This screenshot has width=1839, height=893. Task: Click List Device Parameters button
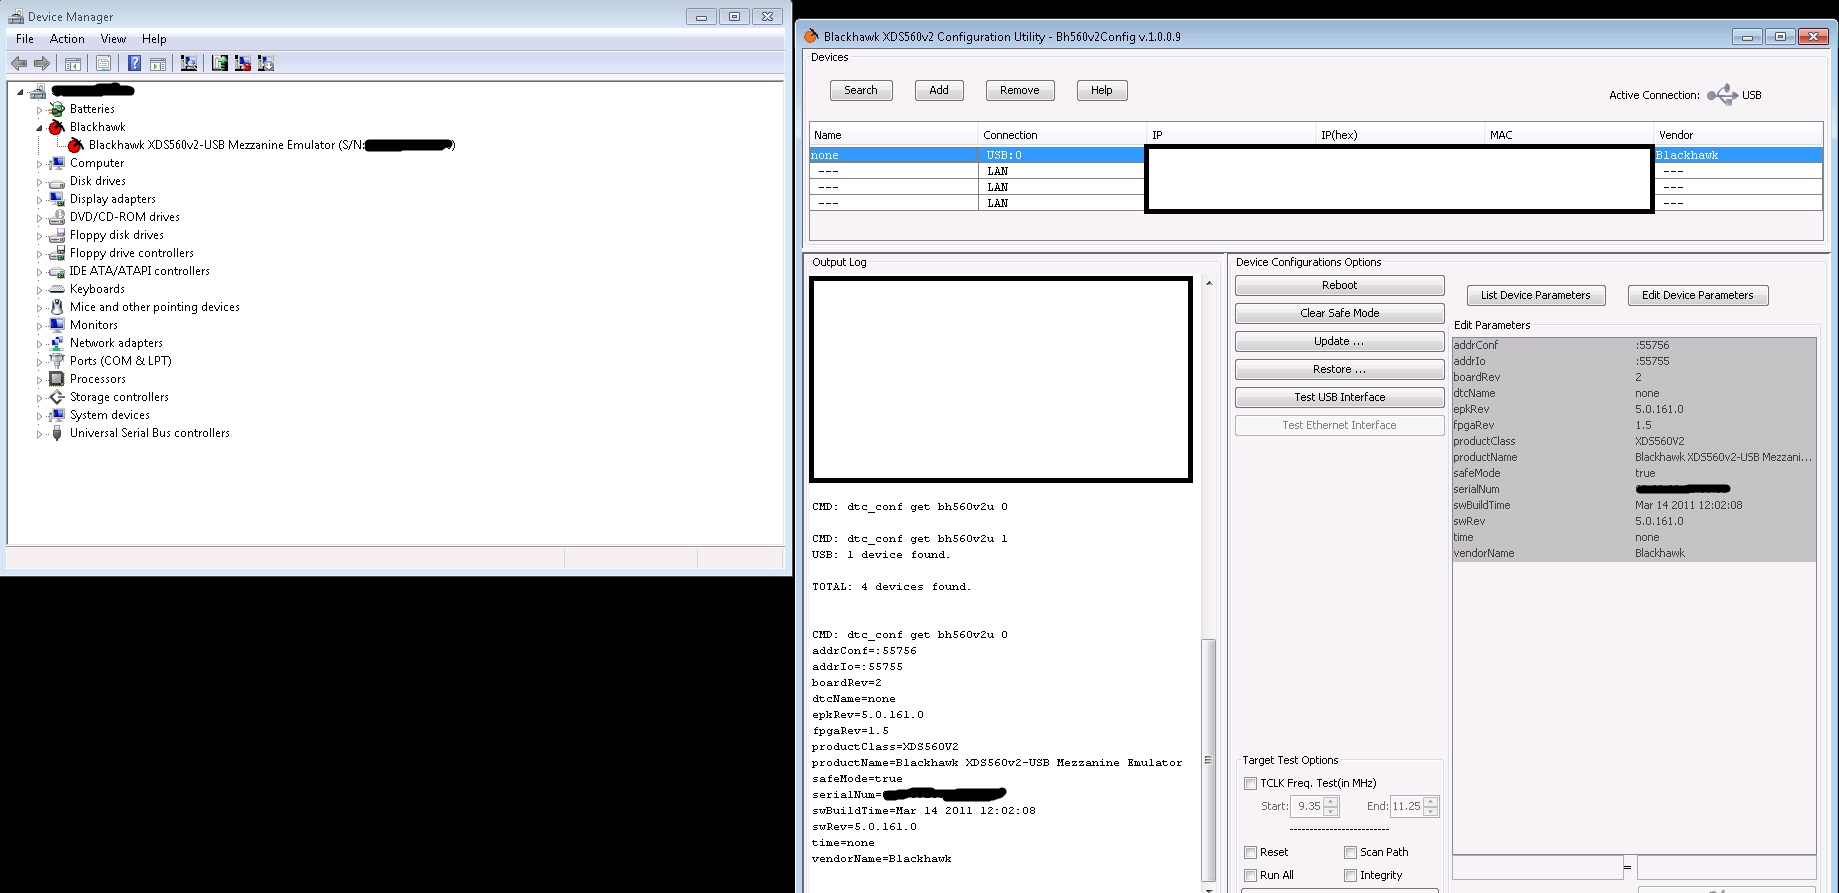pyautogui.click(x=1535, y=295)
